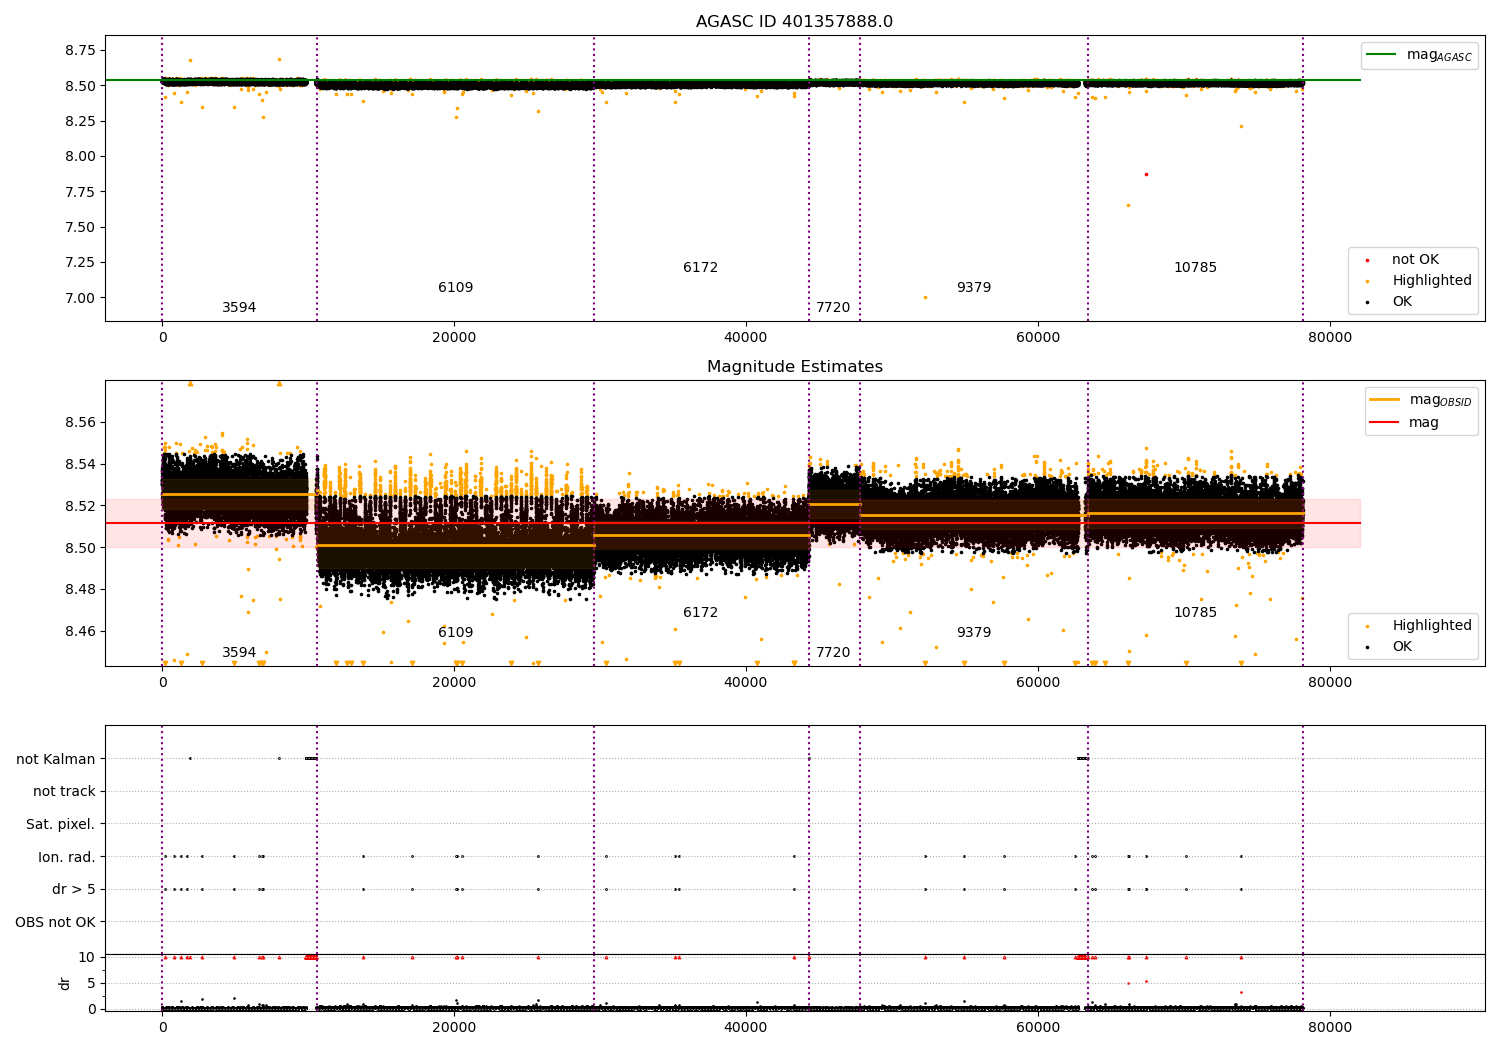Pick obsid label 7720 in Magnitude Estimates plot
This screenshot has width=1500, height=1050.
pyautogui.click(x=833, y=652)
